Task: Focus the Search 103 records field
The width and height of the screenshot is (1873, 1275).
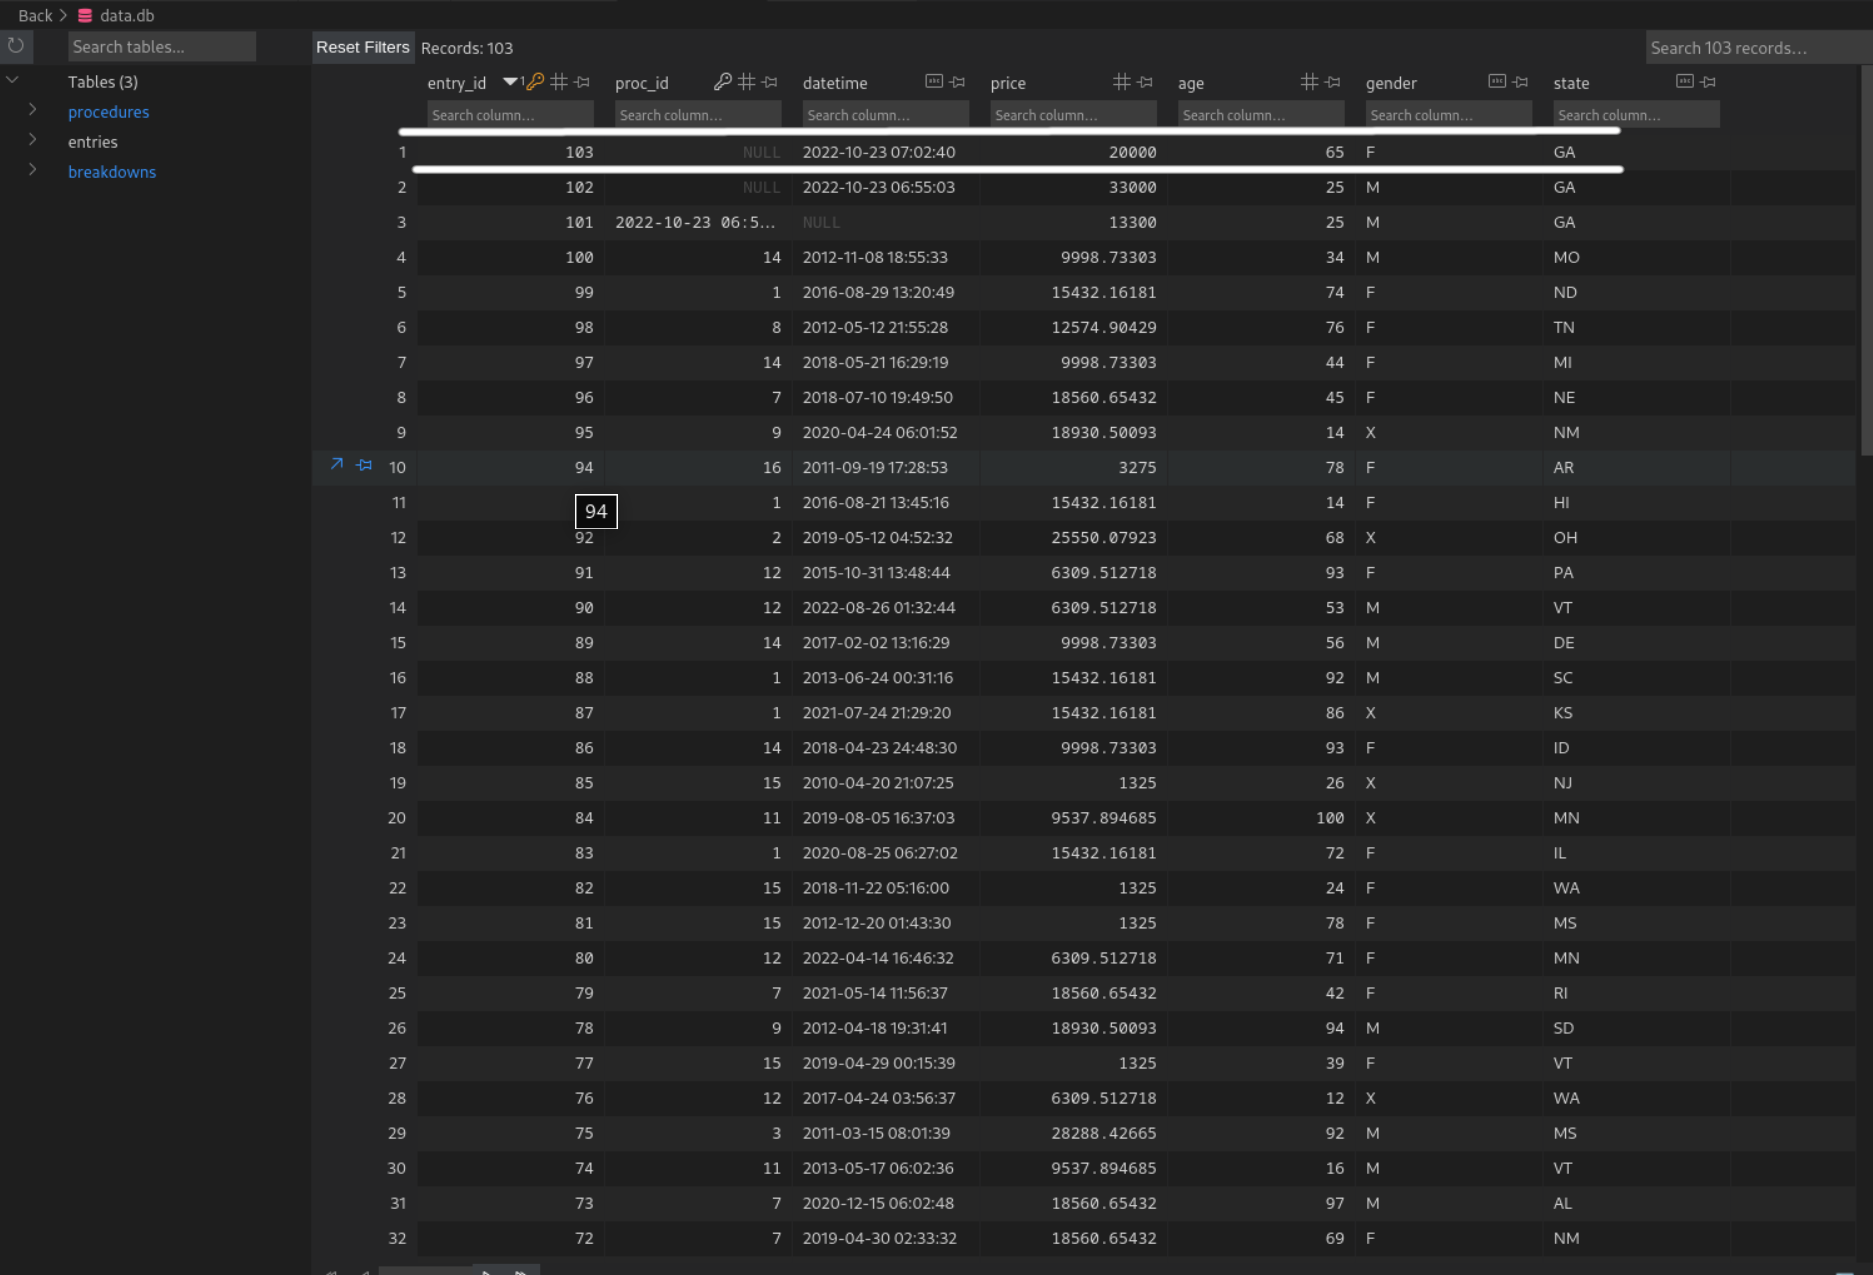Action: point(1757,48)
